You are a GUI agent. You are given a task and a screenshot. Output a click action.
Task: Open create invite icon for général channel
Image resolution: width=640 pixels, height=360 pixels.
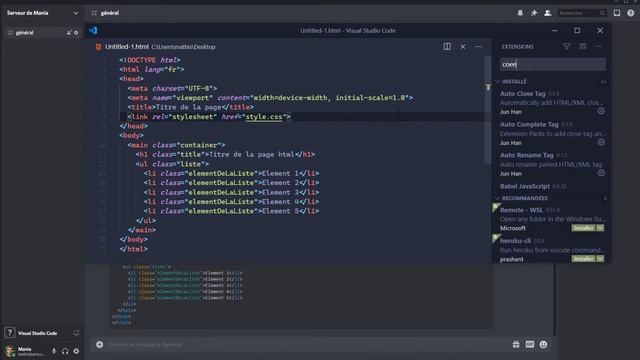point(69,33)
